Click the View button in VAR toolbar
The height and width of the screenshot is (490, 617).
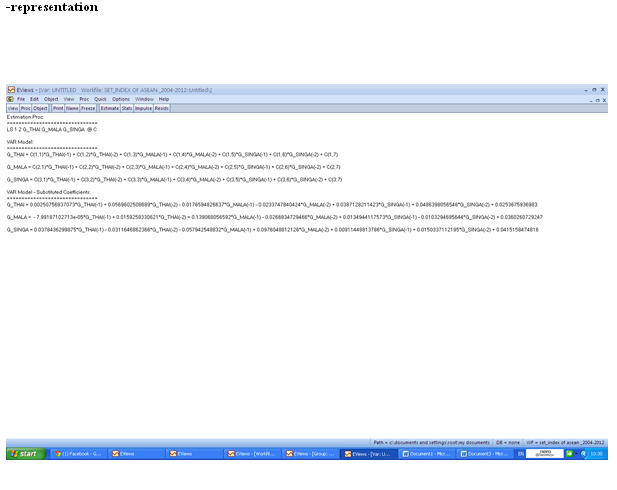[13, 108]
